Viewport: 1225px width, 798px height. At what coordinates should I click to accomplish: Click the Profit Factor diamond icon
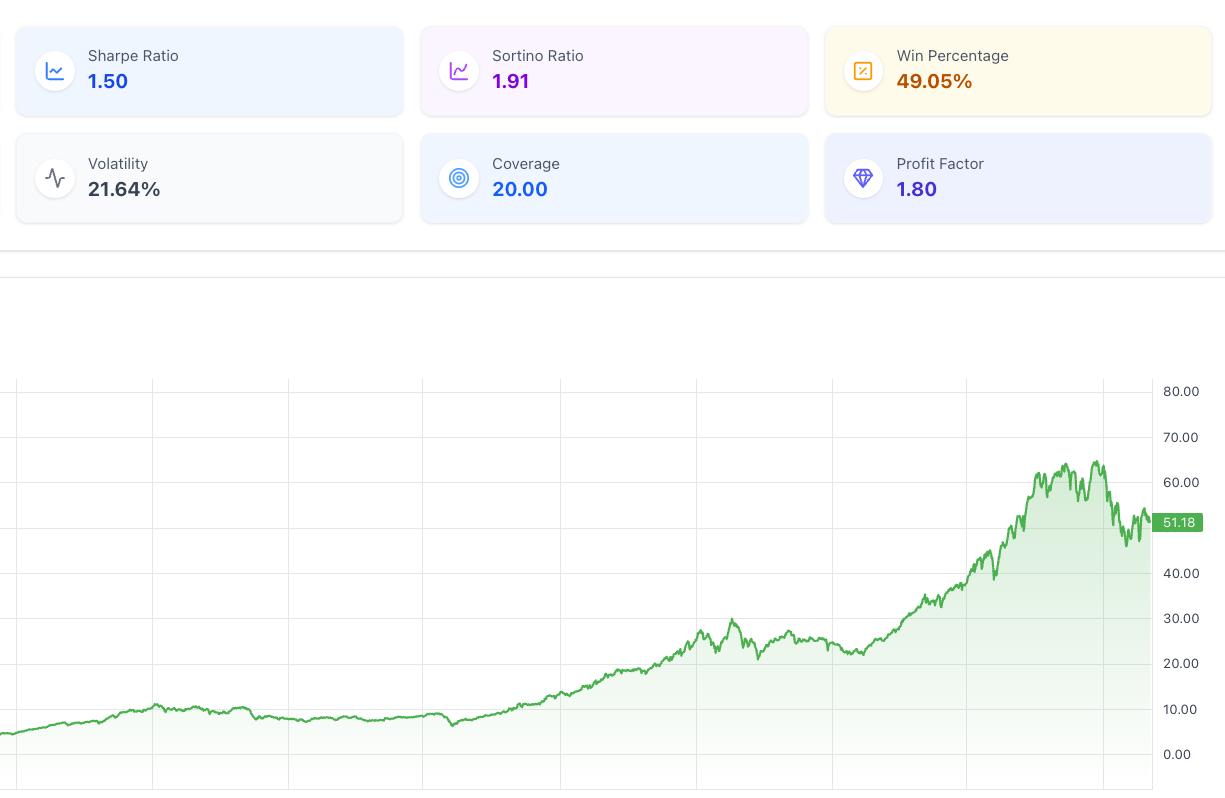863,177
